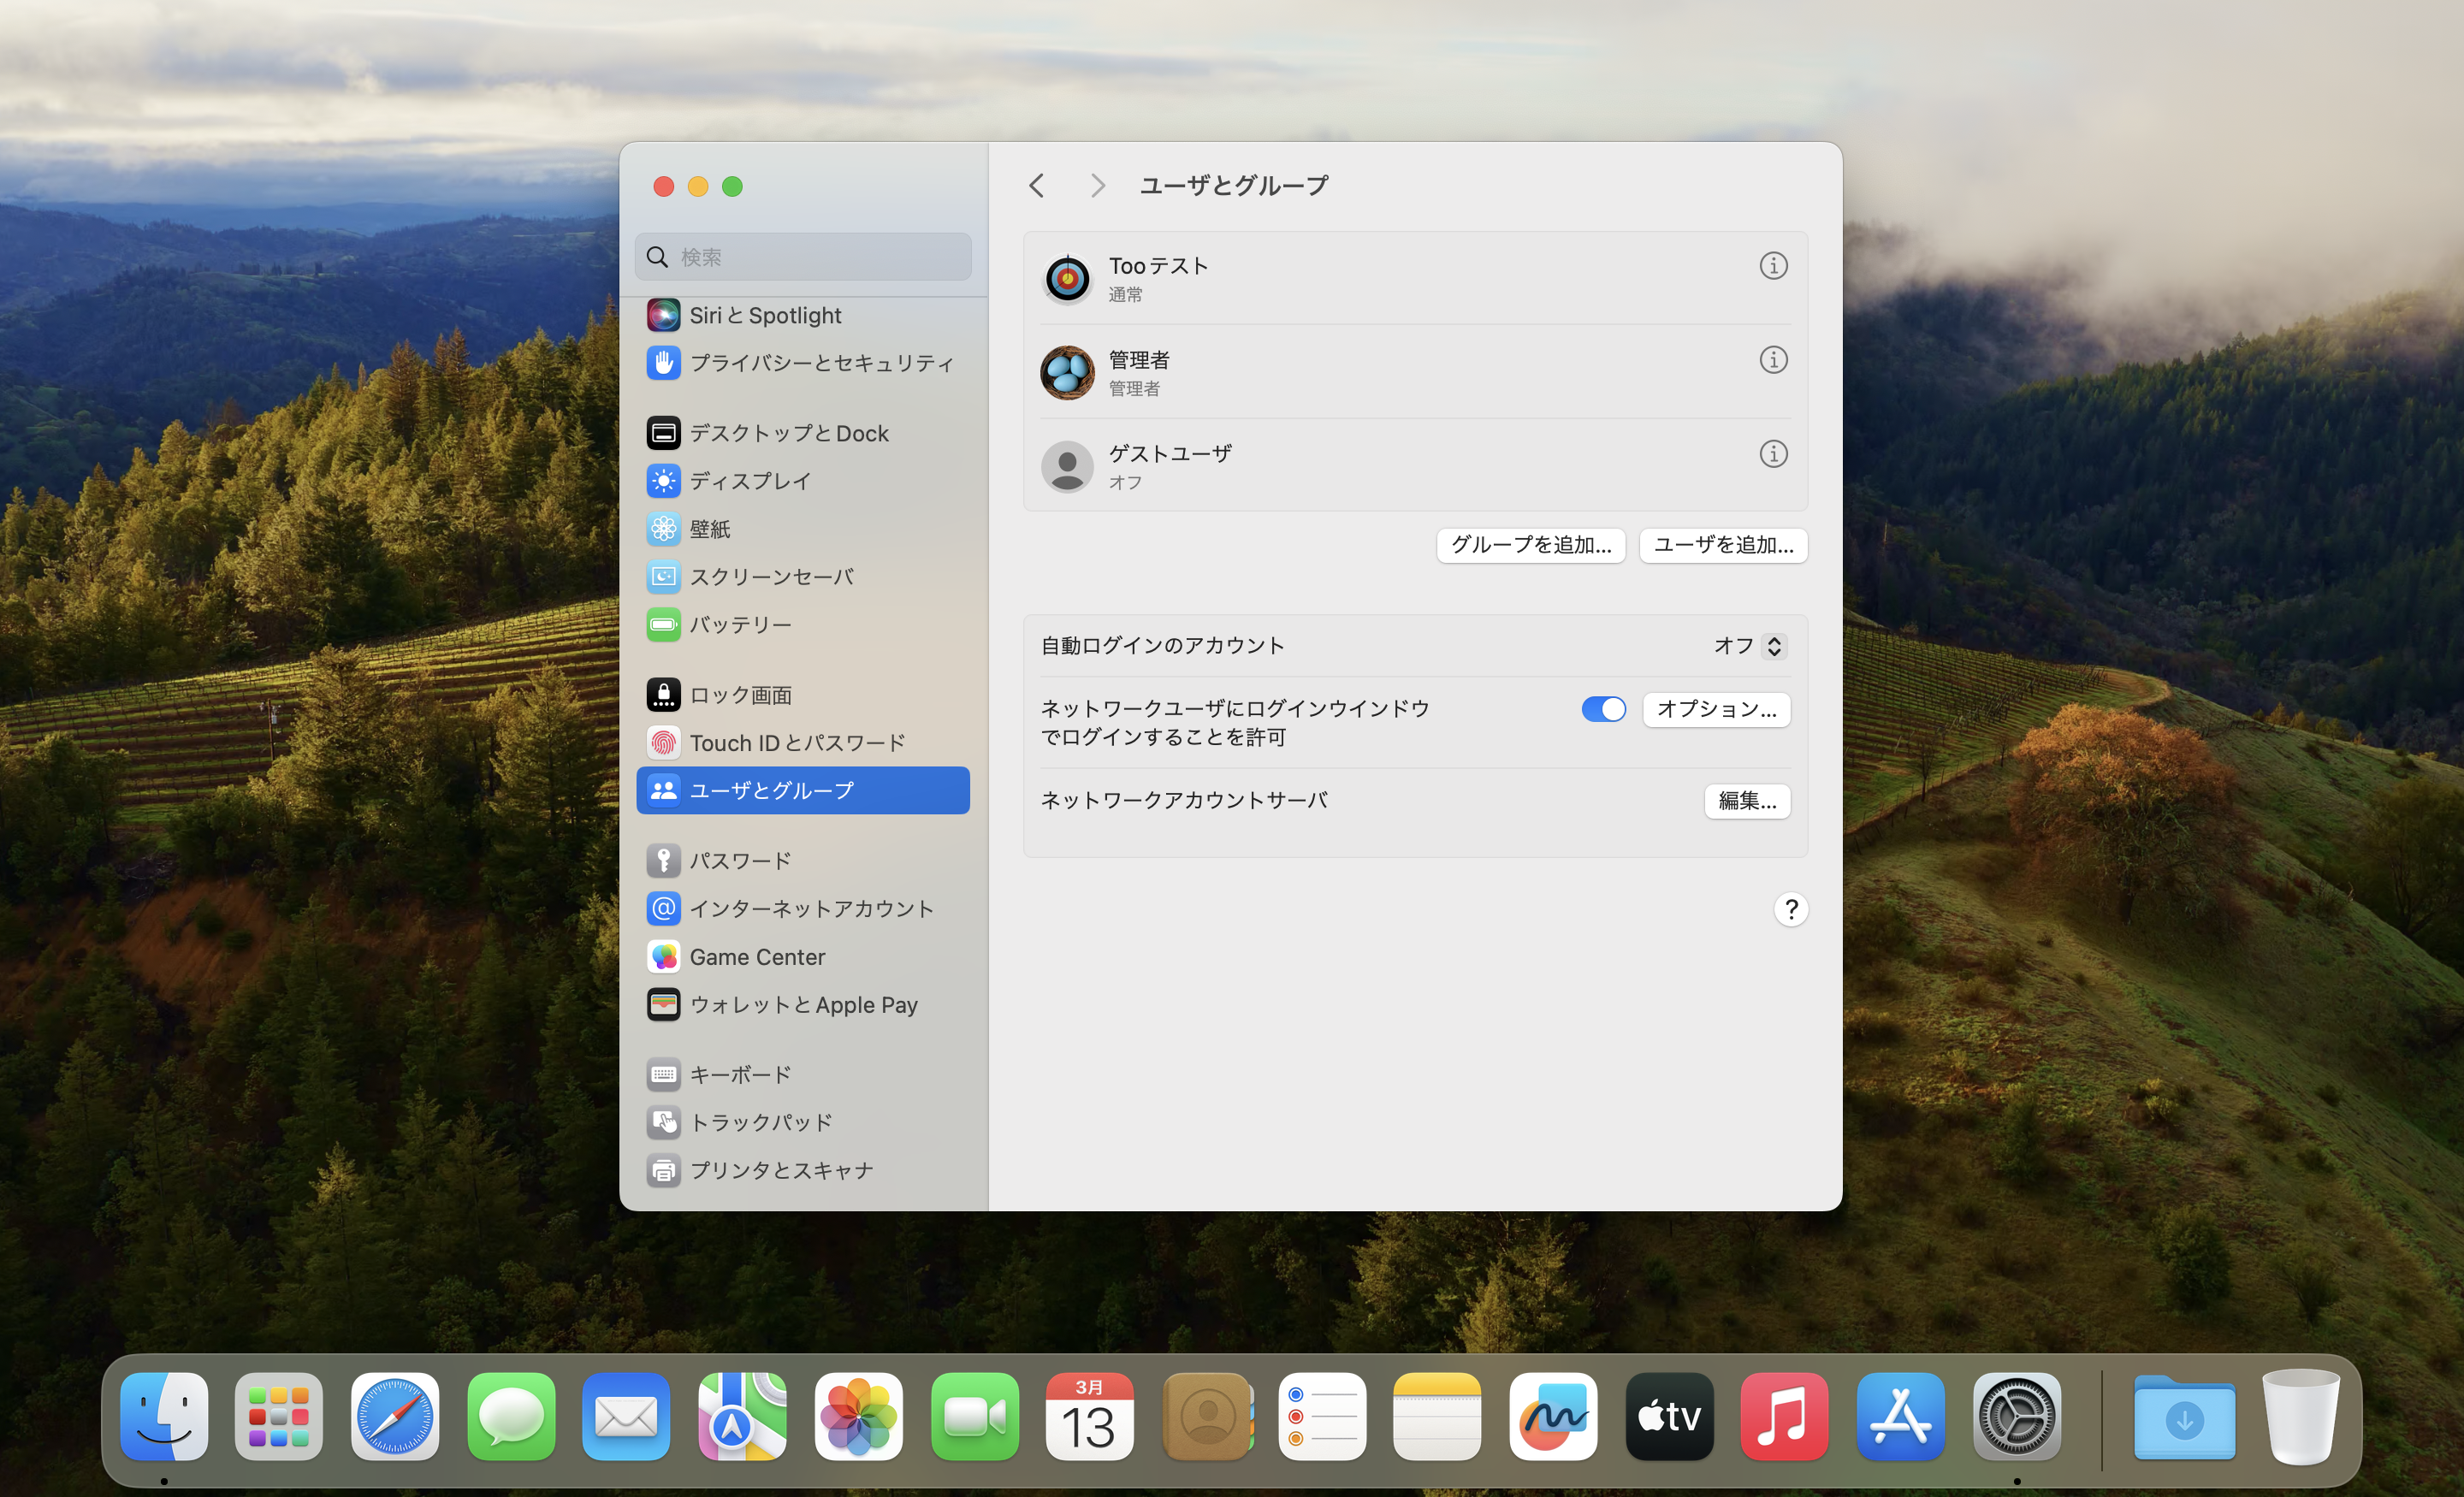Viewport: 2464px width, 1497px height.
Task: Open Downloads folder in the Dock
Action: pos(2185,1417)
